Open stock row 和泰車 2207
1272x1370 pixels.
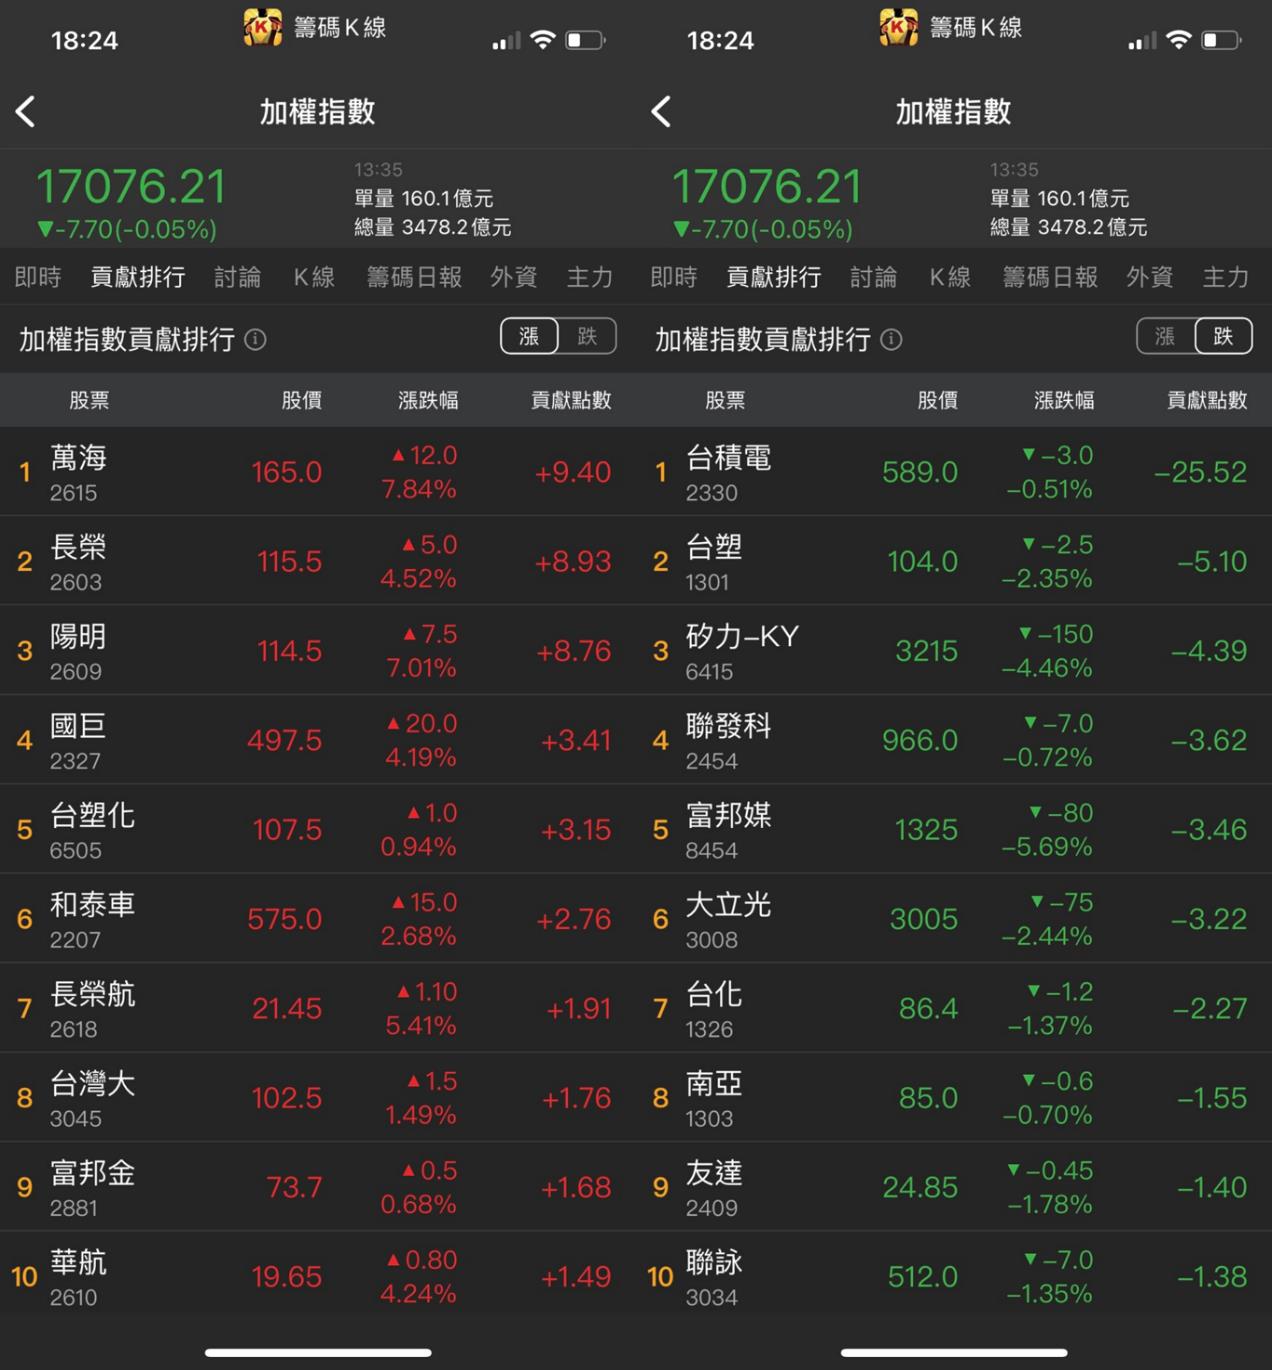(318, 919)
